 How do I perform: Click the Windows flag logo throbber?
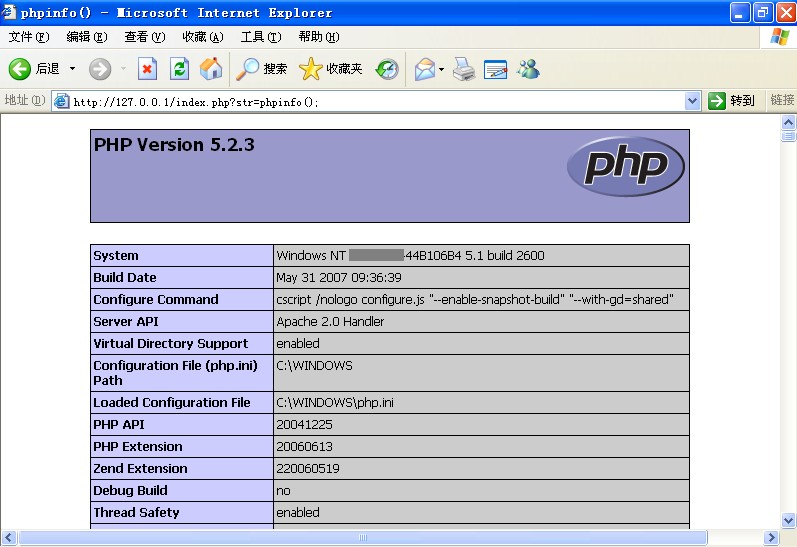click(780, 37)
